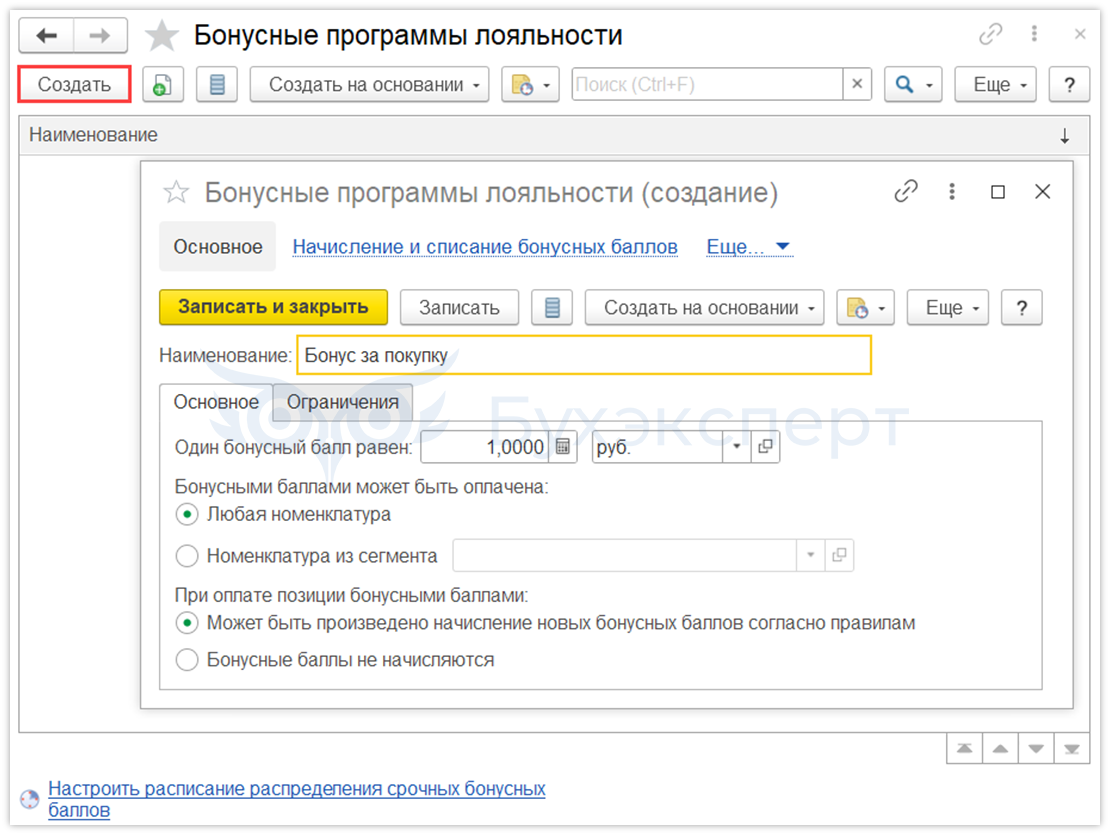This screenshot has height=835, width=1110.
Task: Click the report list icon beside Записать
Action: tap(551, 308)
